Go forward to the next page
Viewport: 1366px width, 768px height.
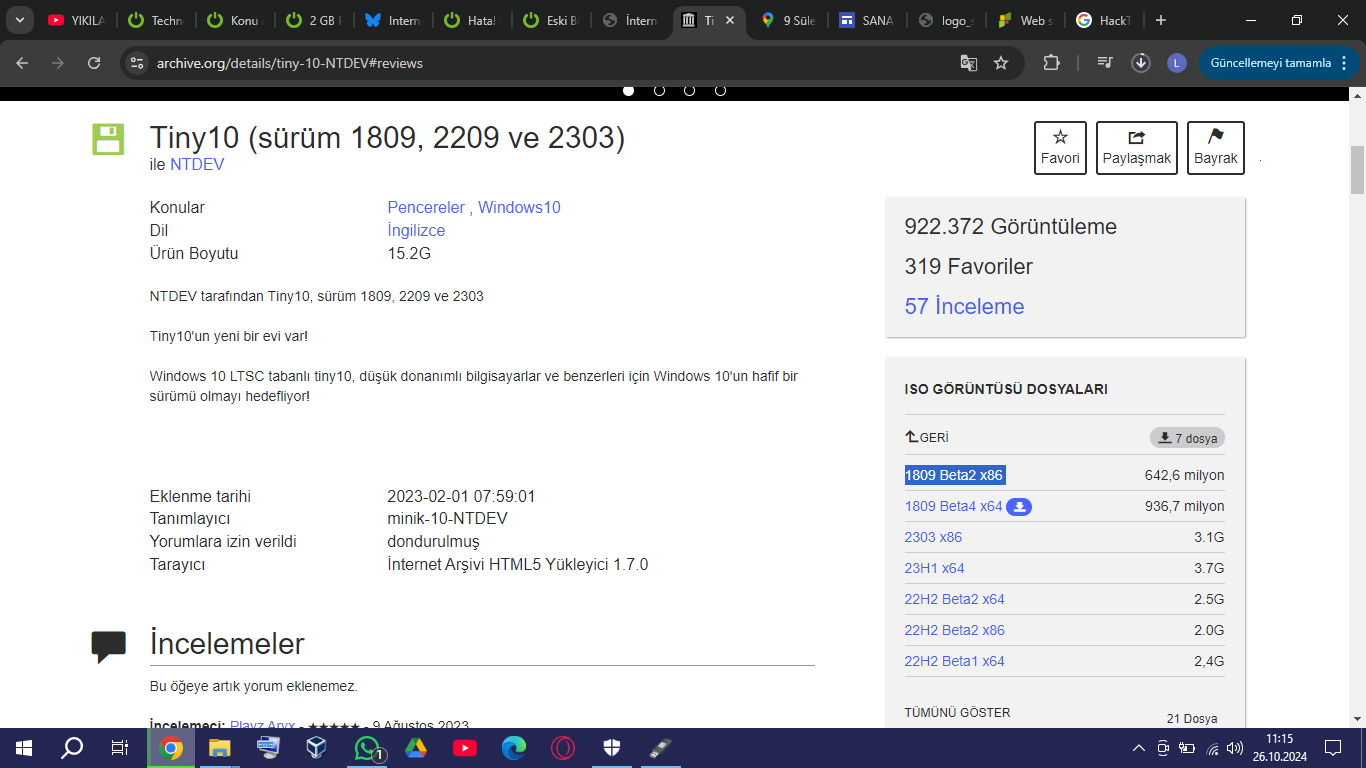pyautogui.click(x=58, y=63)
